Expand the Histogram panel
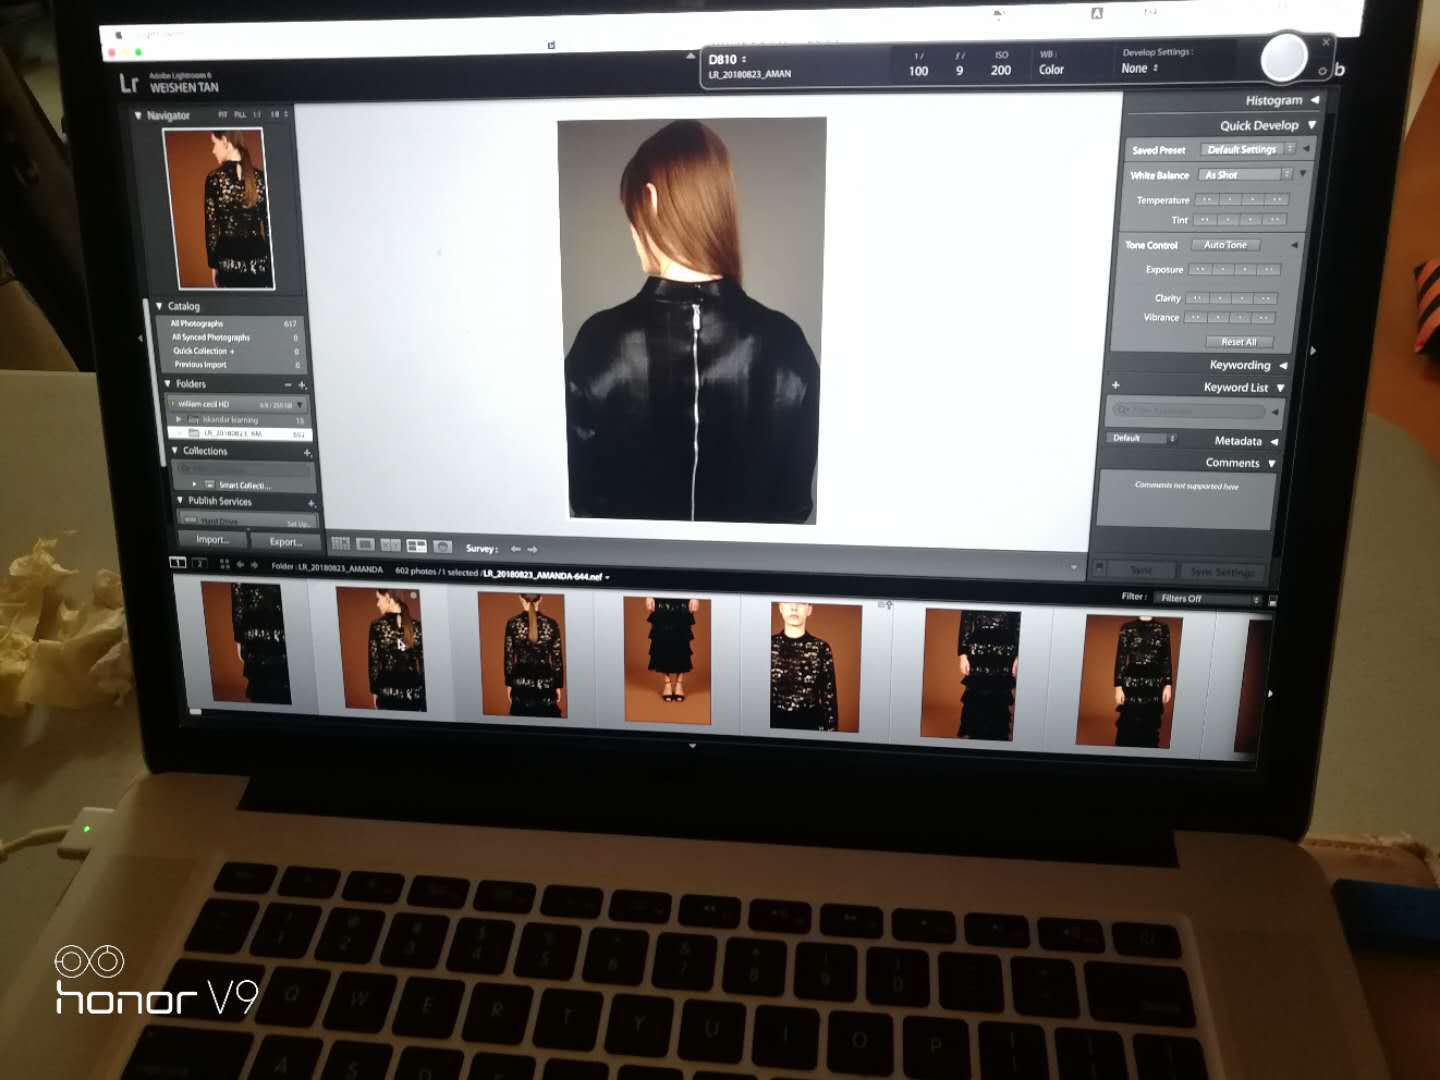This screenshot has height=1080, width=1440. pyautogui.click(x=1315, y=100)
